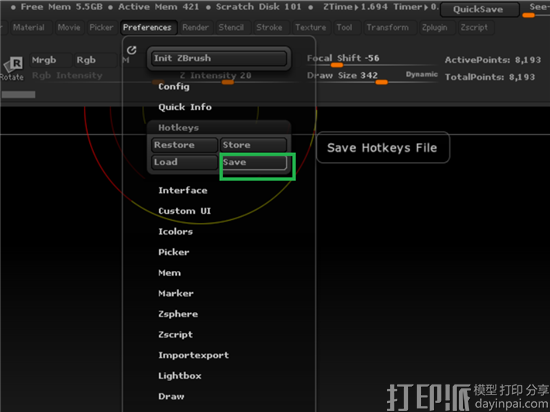The width and height of the screenshot is (550, 412).
Task: Toggle Dynamic draw size
Action: (x=422, y=74)
